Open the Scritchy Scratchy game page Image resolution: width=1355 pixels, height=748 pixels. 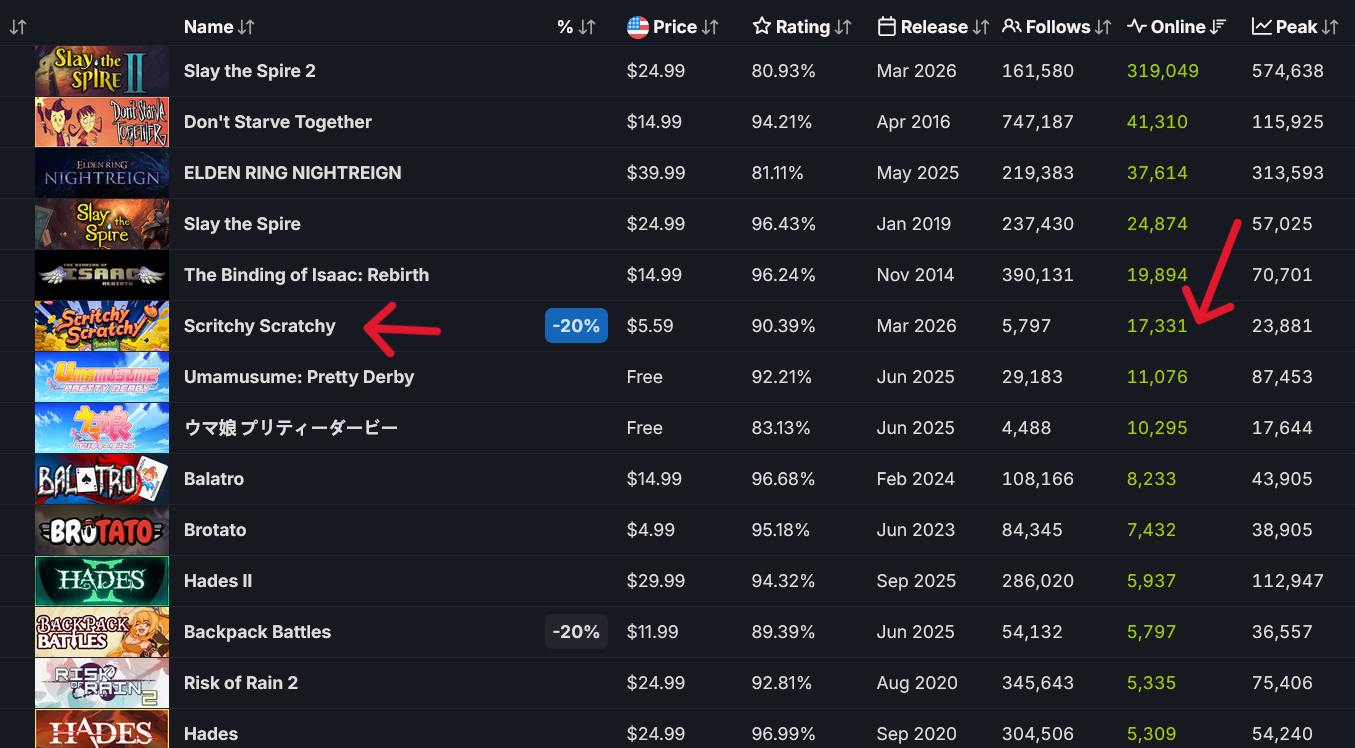tap(260, 326)
